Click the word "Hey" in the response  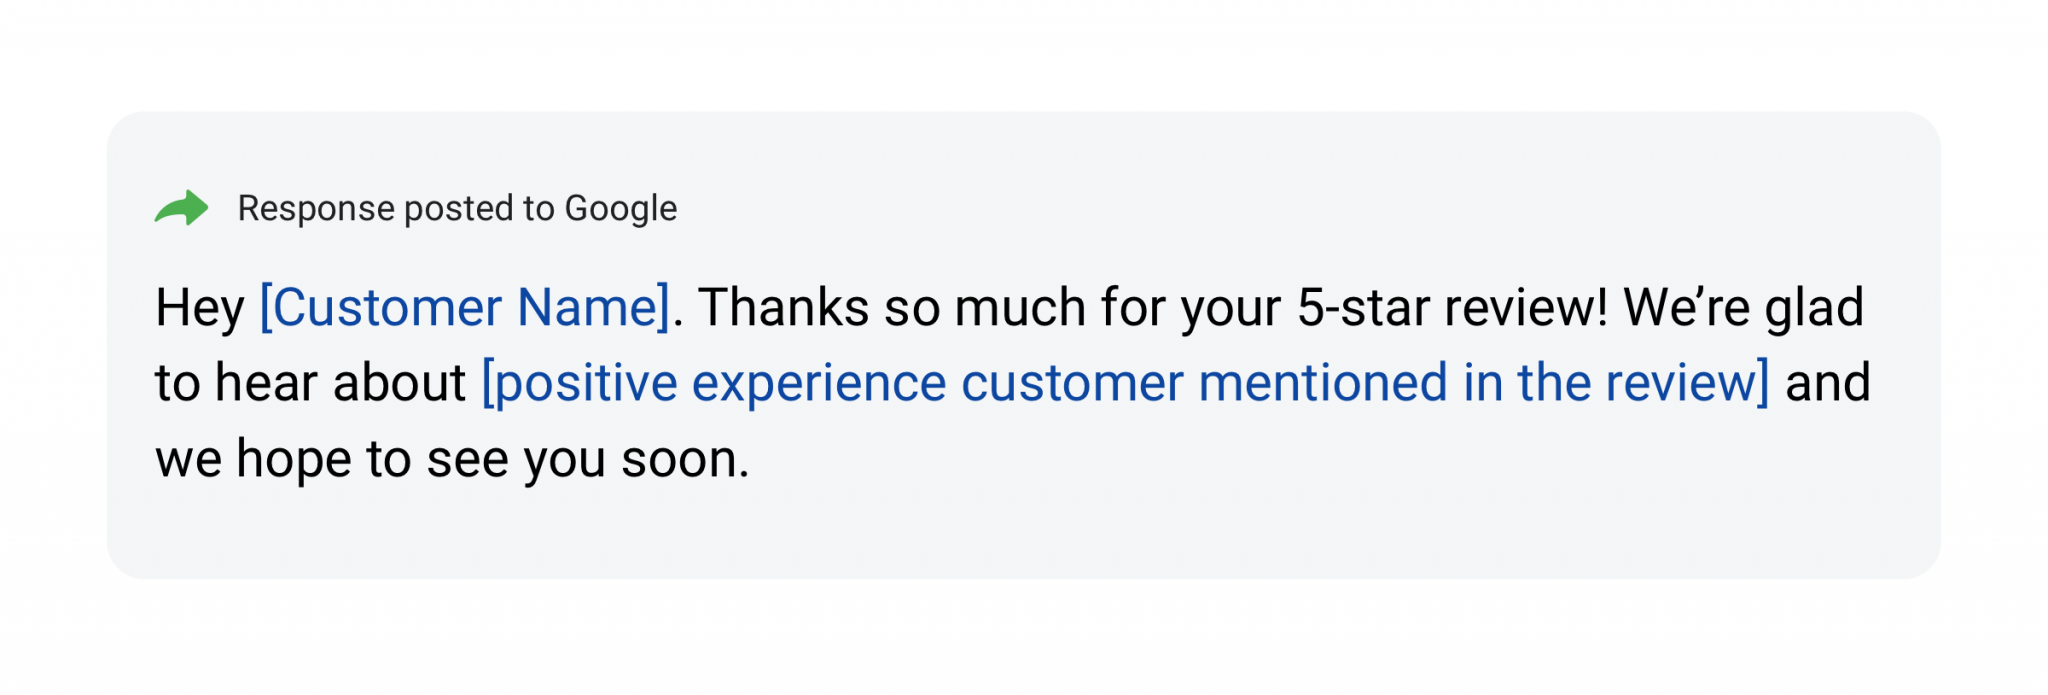click(200, 307)
